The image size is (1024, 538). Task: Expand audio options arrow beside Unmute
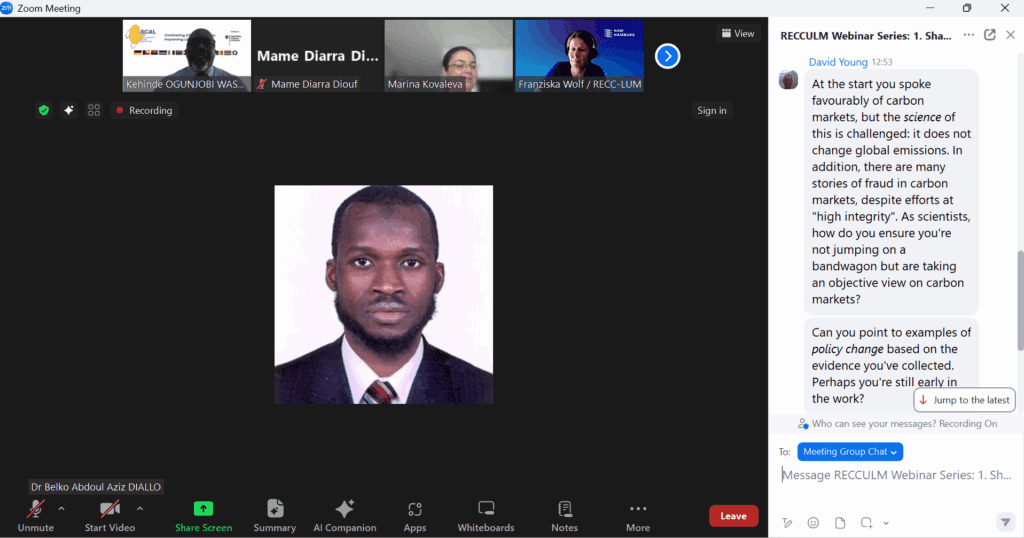click(62, 508)
